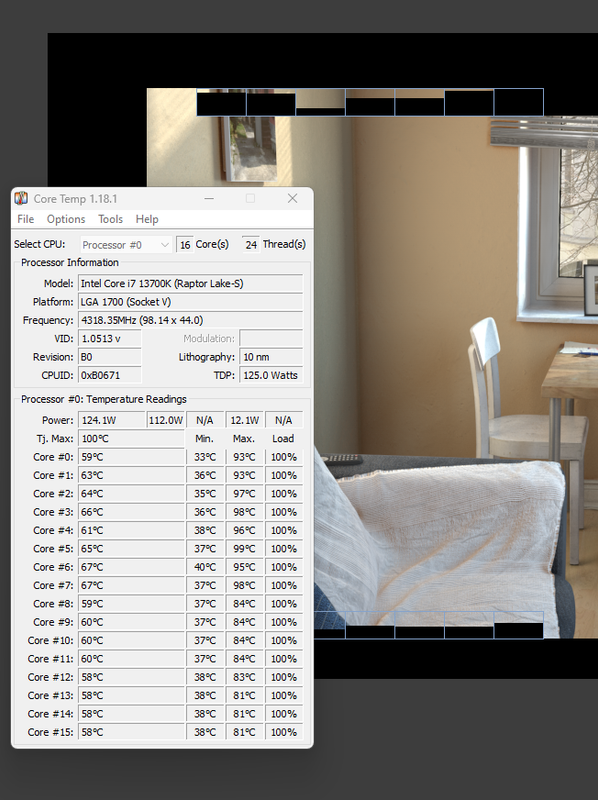Click Core #9 current temperature 60°C
598x800 pixels.
[131, 622]
